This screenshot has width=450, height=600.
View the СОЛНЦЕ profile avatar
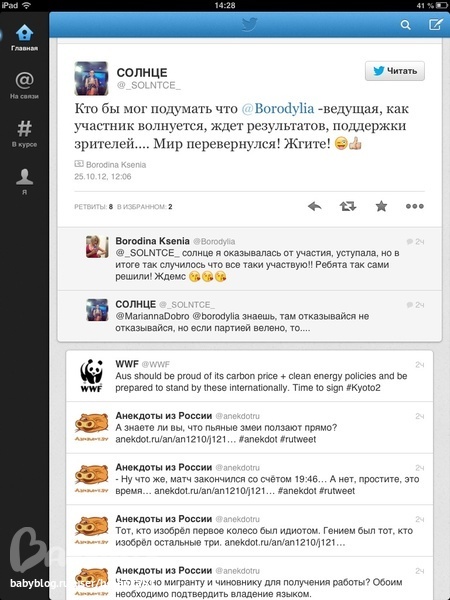tap(91, 78)
